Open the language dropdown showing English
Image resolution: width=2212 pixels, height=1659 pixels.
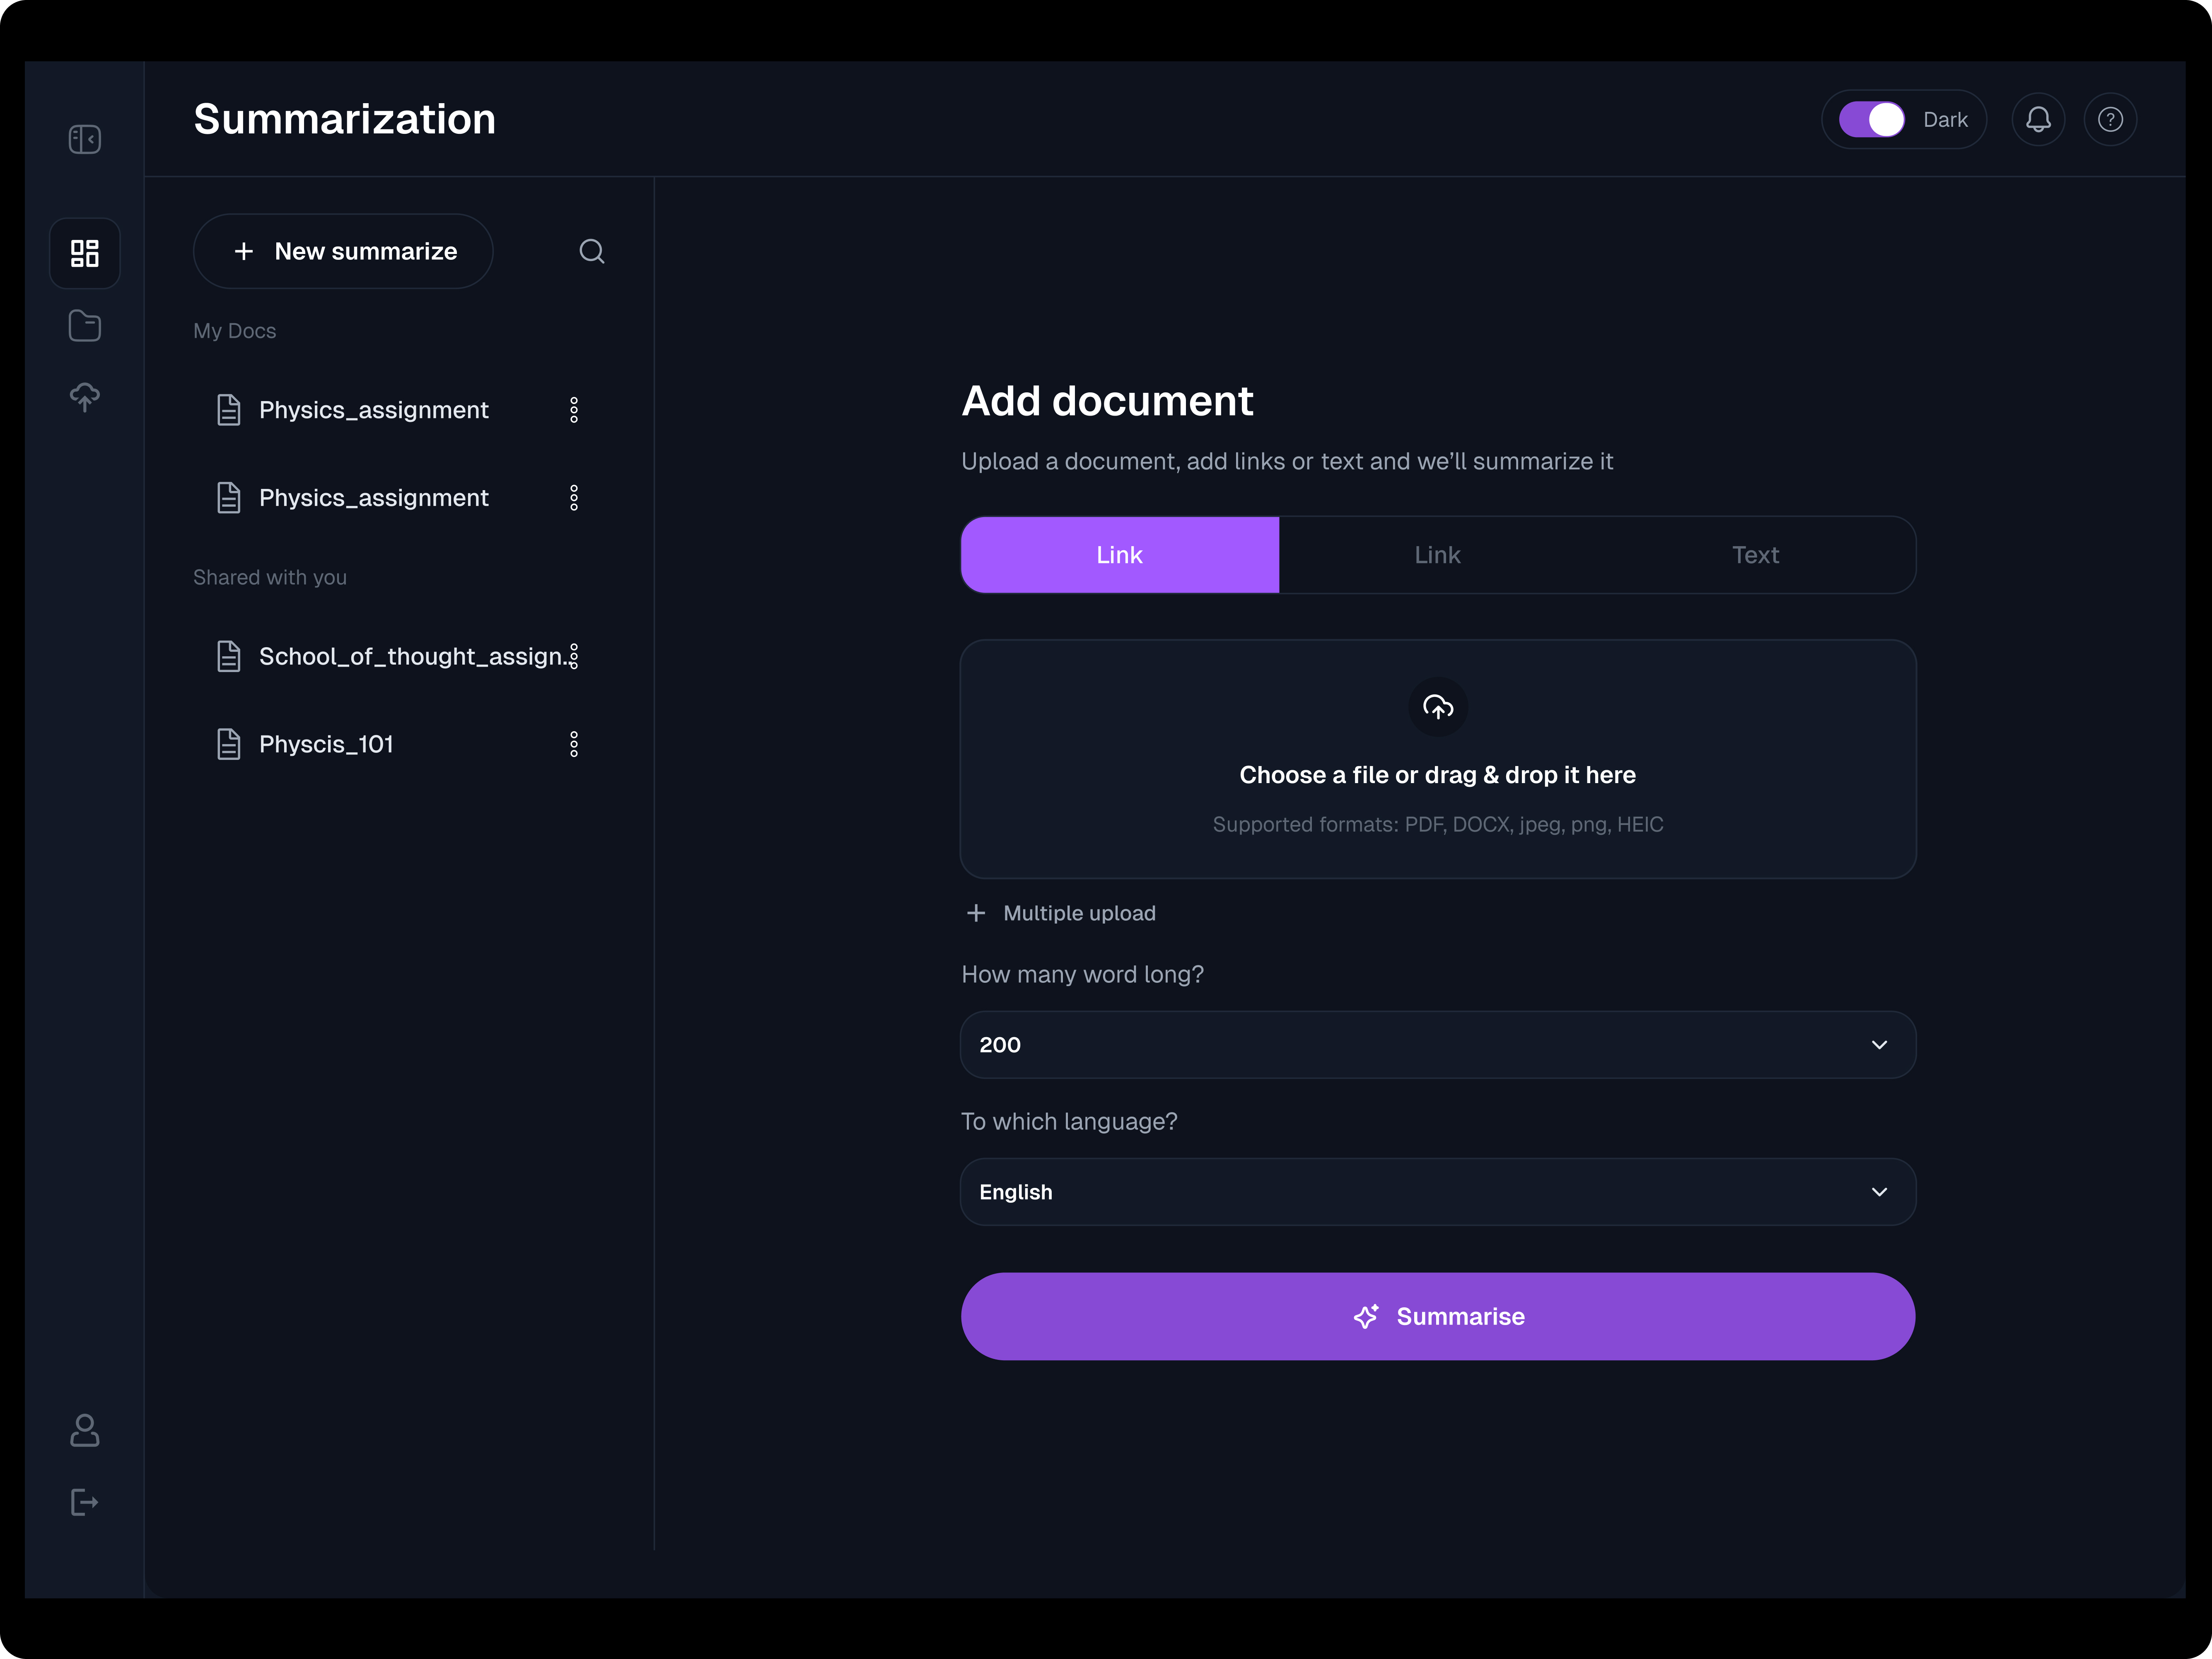(1438, 1192)
